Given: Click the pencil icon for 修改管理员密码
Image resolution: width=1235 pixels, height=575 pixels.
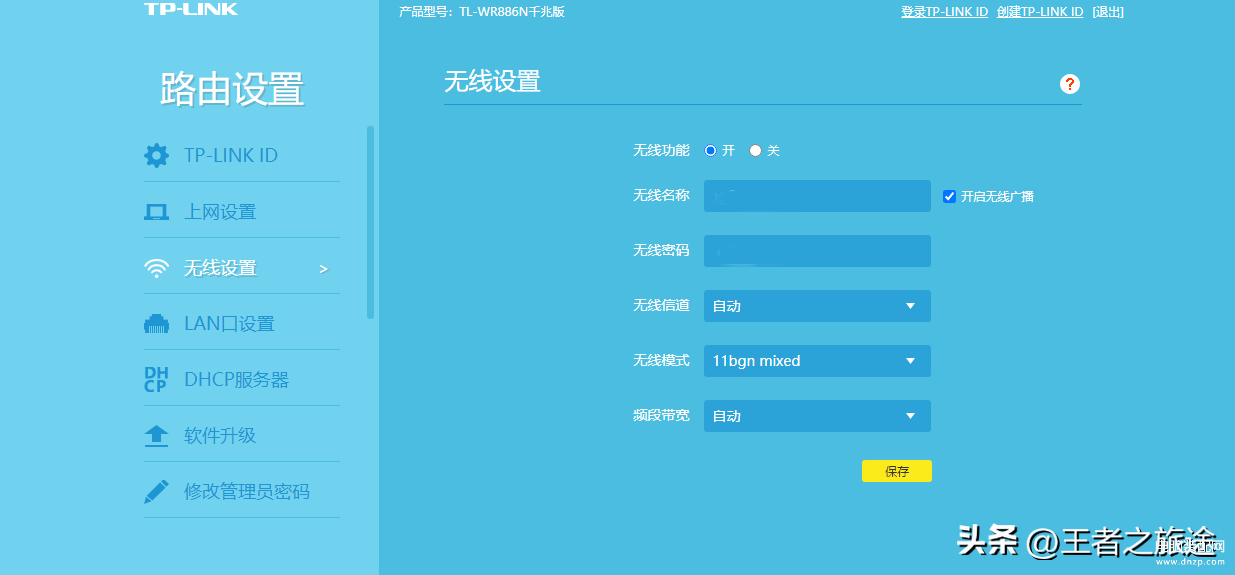Looking at the screenshot, I should pyautogui.click(x=156, y=491).
